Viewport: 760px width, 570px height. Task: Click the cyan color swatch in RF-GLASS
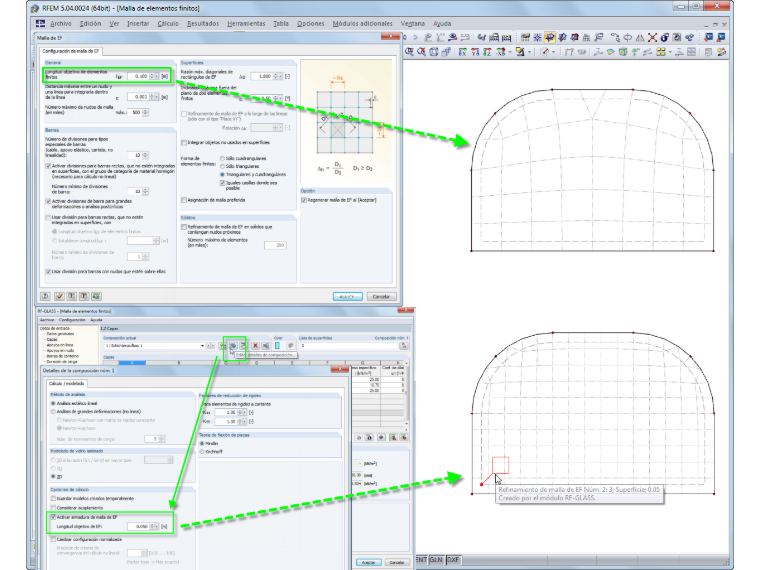(x=277, y=346)
